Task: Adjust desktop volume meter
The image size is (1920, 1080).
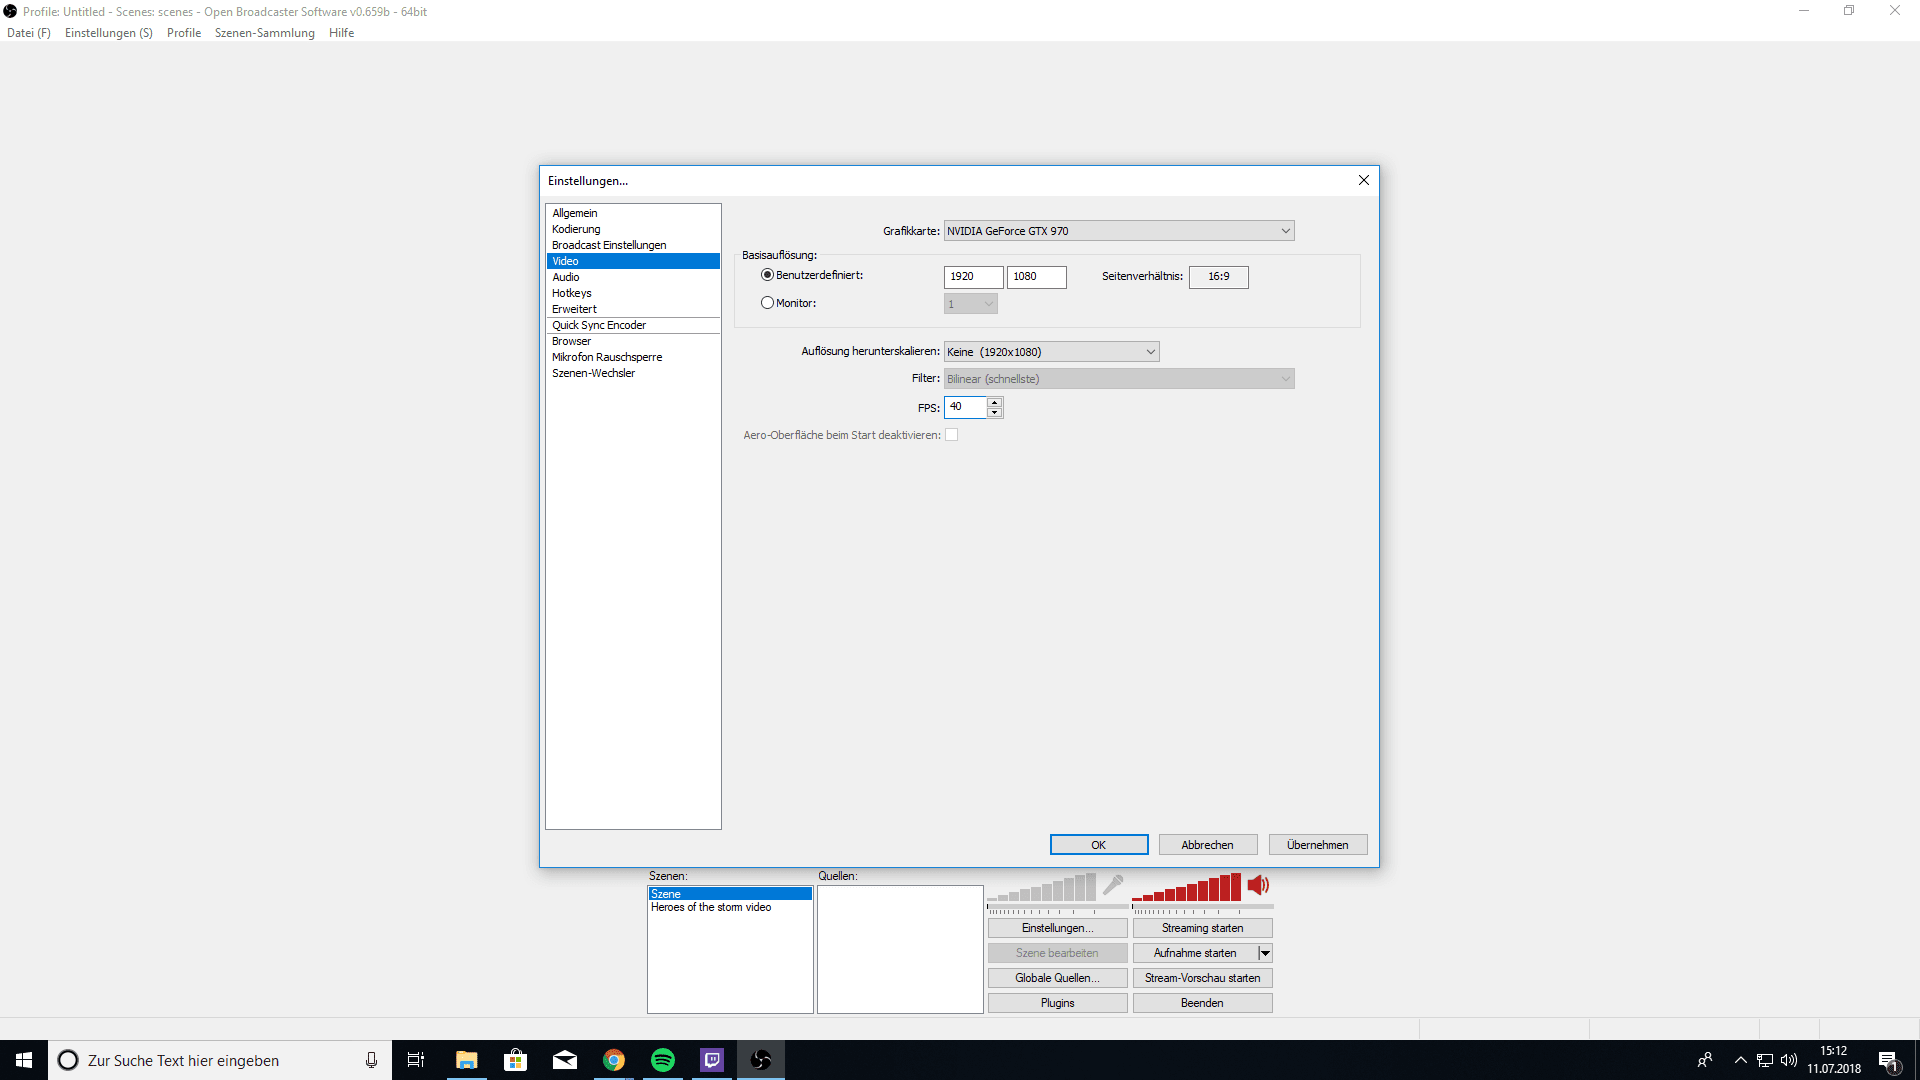Action: coord(1187,887)
